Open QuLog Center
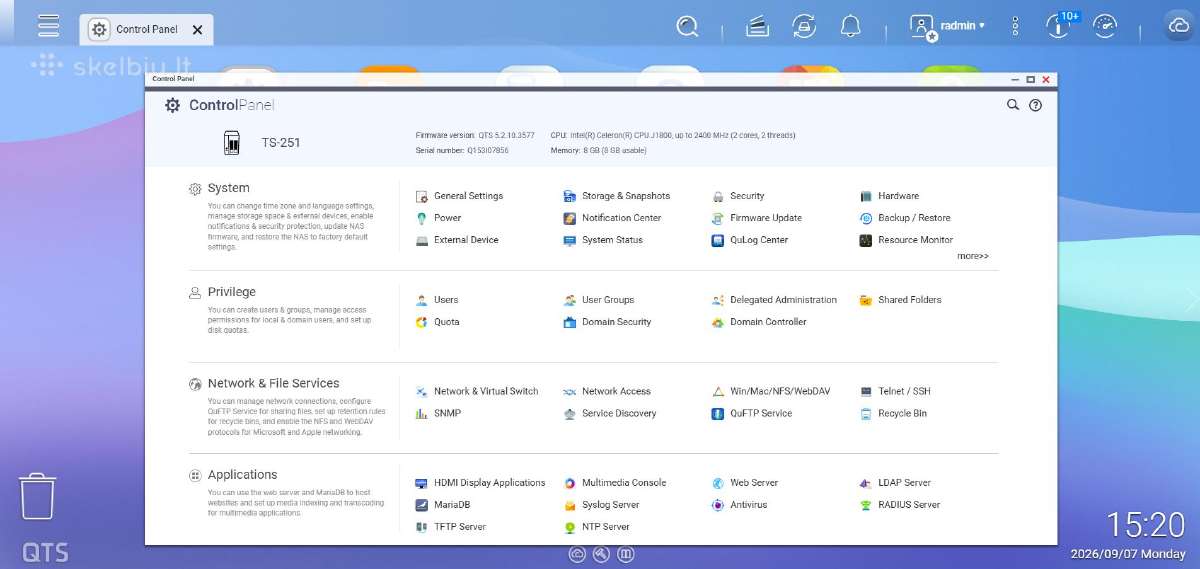This screenshot has height=569, width=1200. point(750,240)
